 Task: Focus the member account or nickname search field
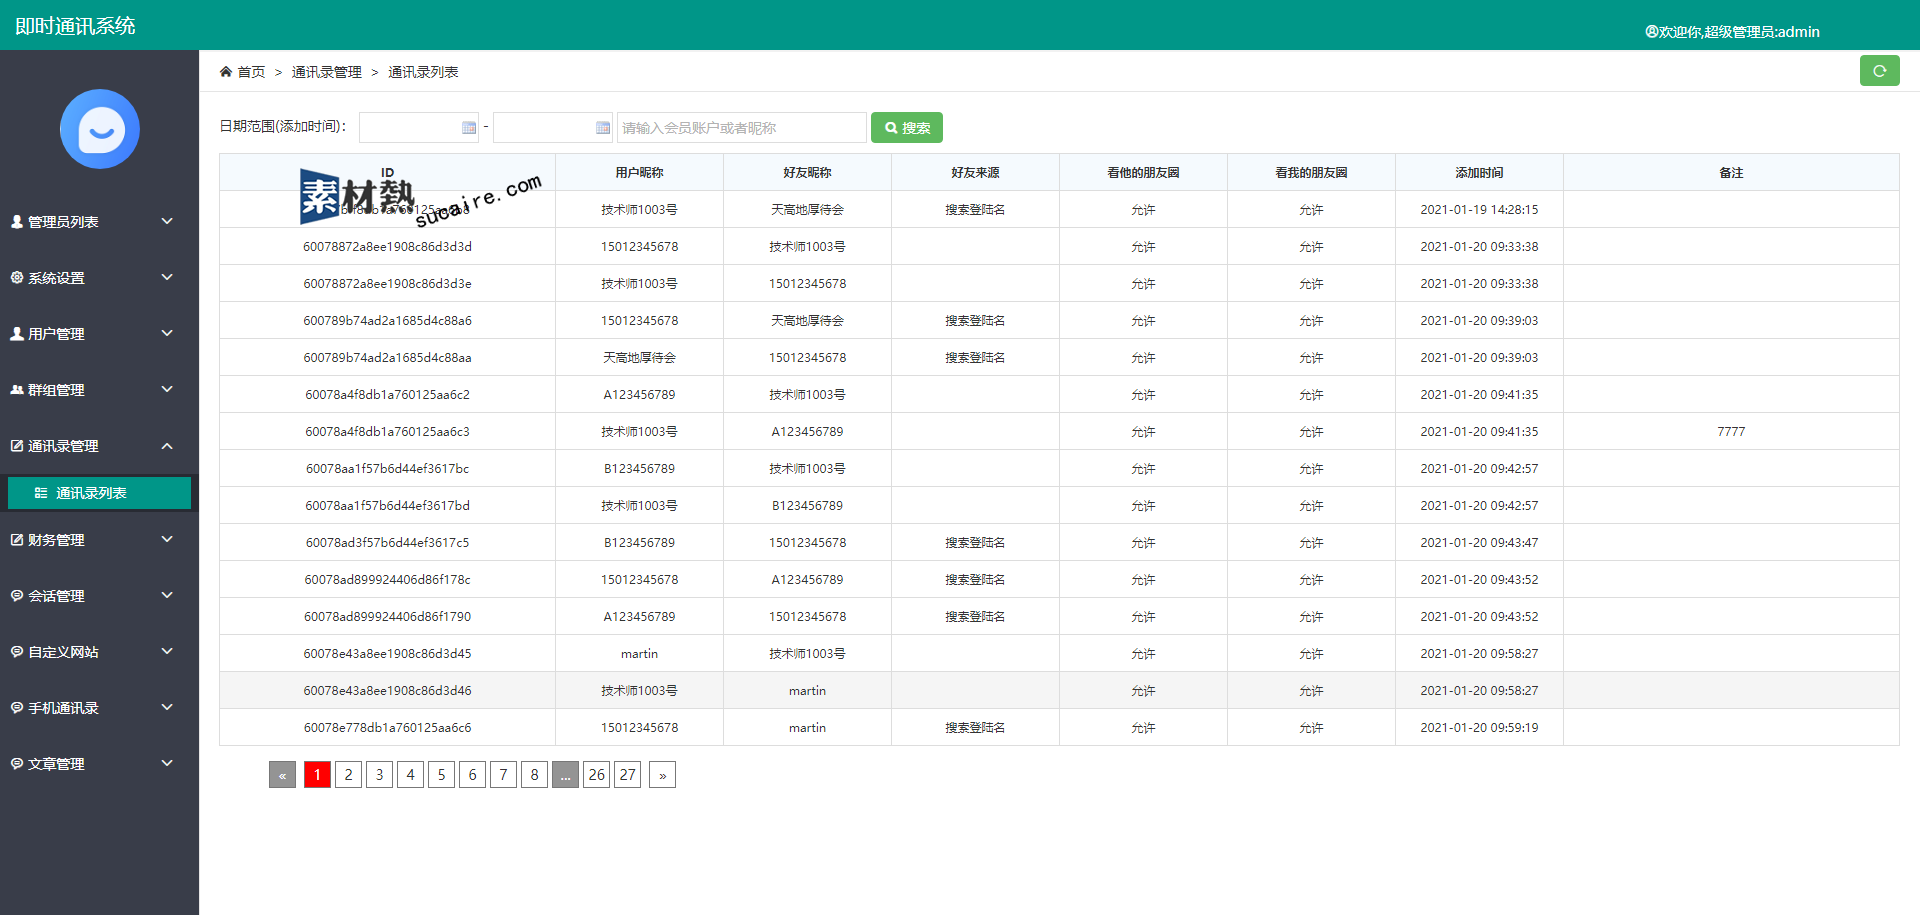741,128
